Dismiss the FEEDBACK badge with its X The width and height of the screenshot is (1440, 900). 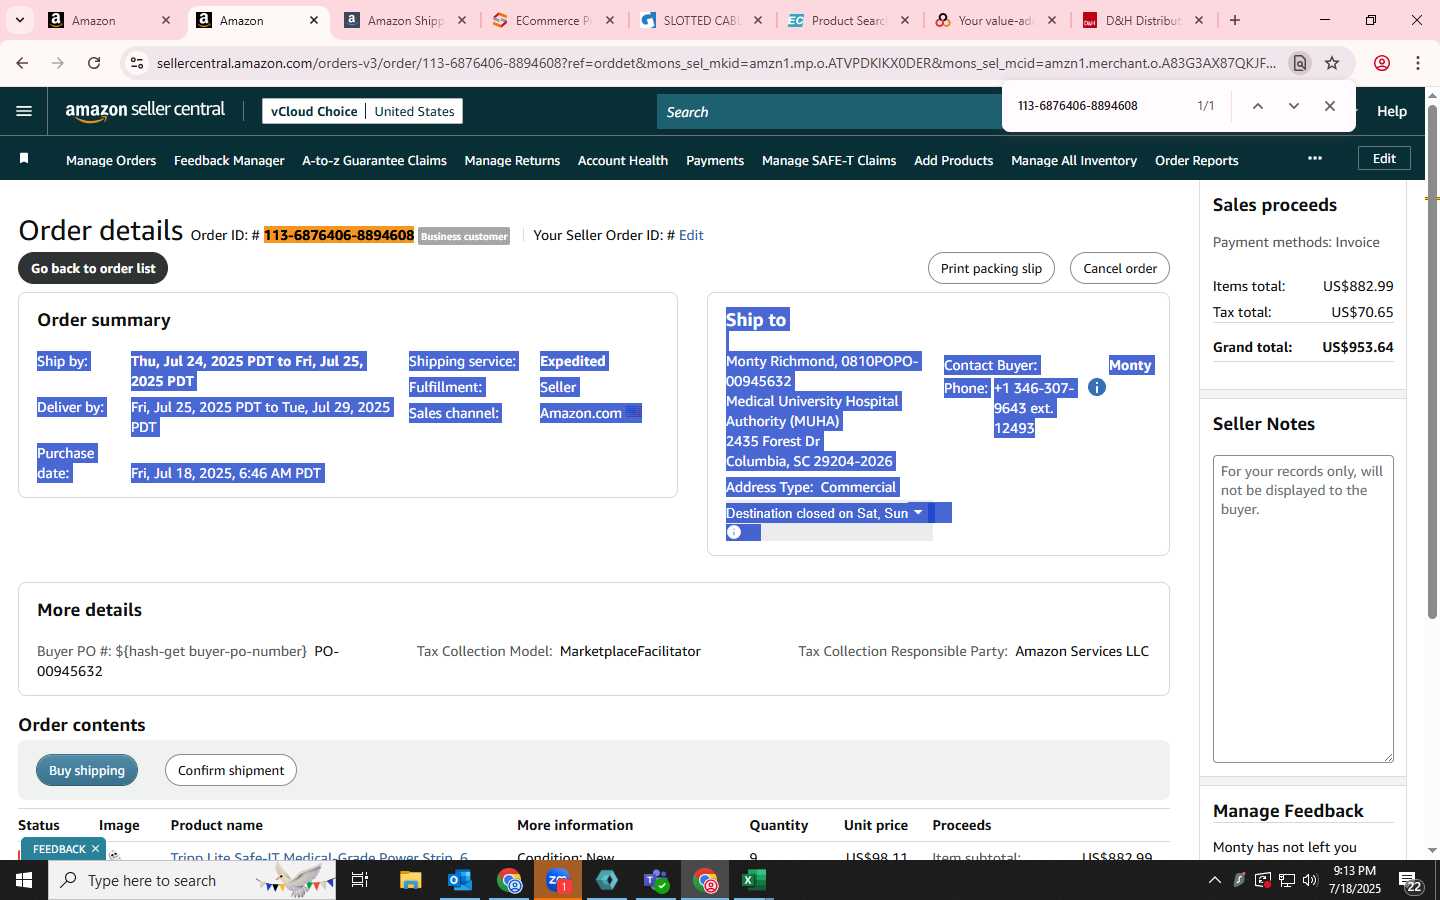95,849
